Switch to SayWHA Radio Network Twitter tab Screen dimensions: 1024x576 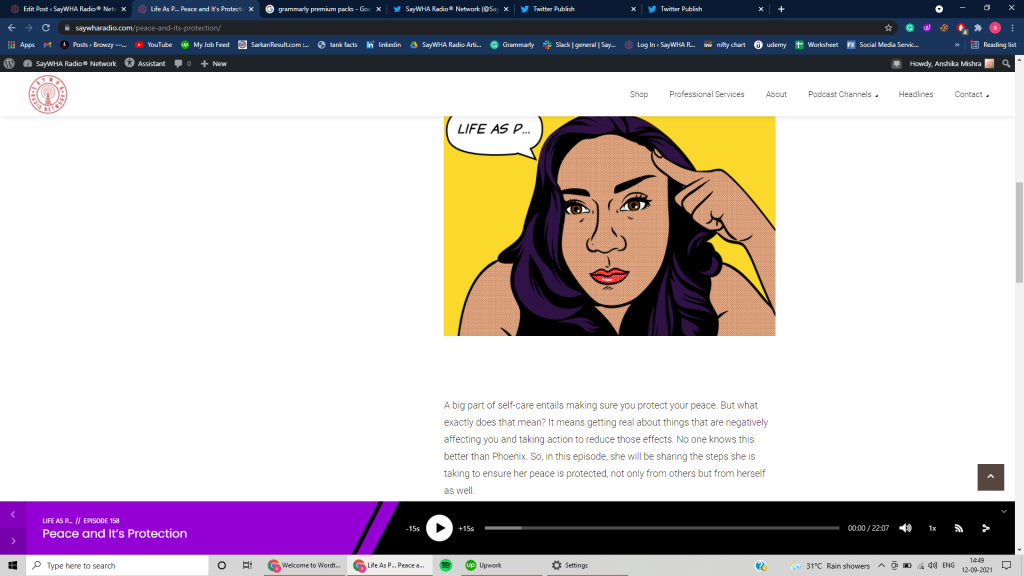[x=451, y=9]
